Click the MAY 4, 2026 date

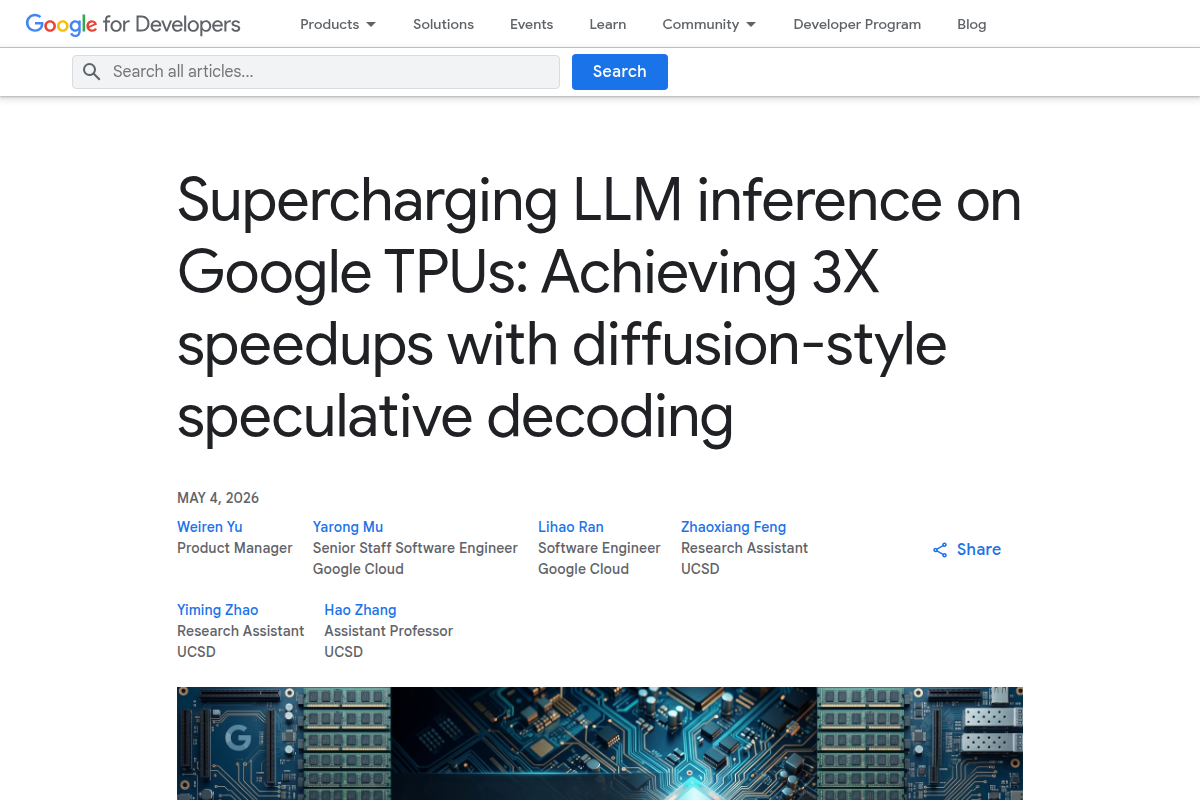pos(218,498)
